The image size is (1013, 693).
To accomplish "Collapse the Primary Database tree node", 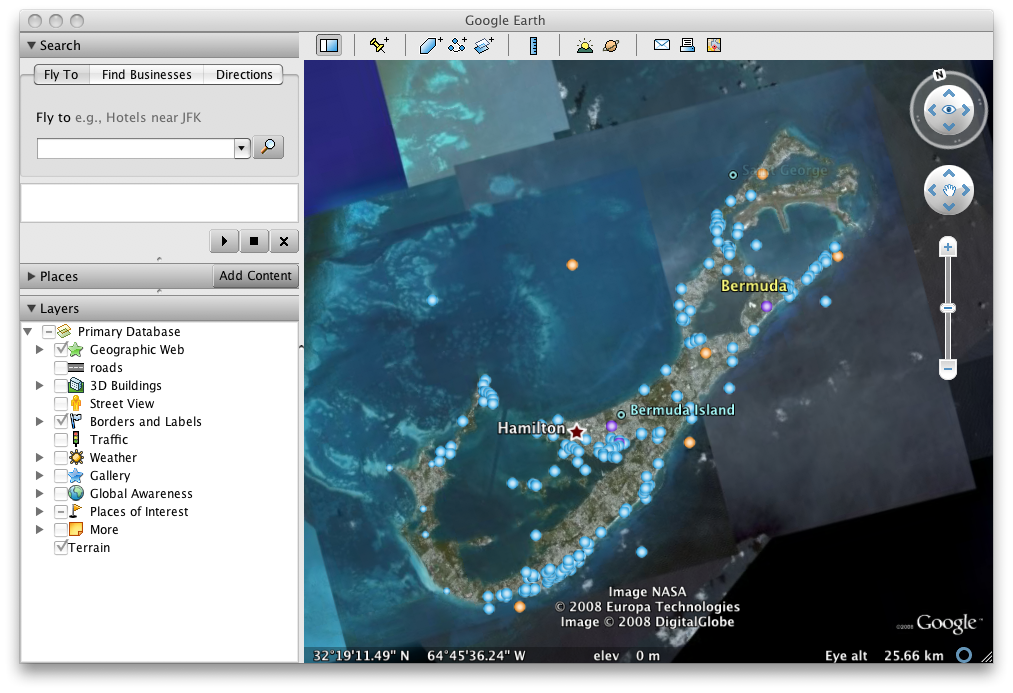I will point(27,331).
